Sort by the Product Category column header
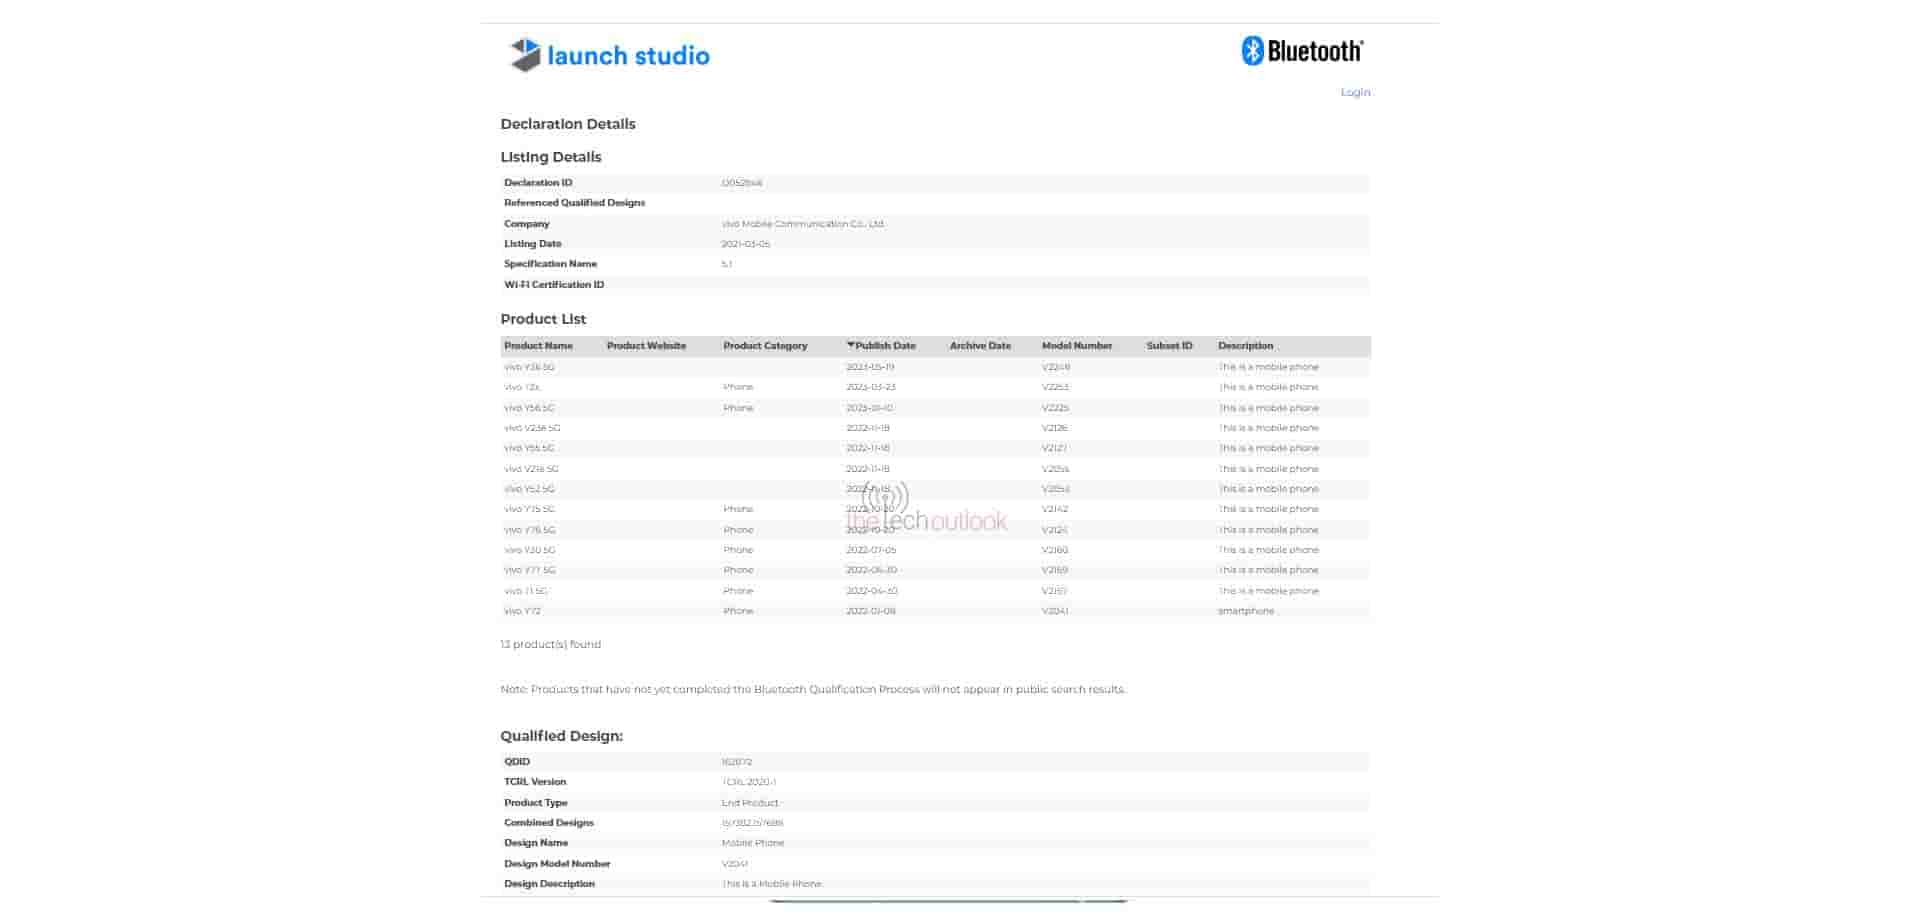Image resolution: width=1920 pixels, height=920 pixels. (765, 346)
